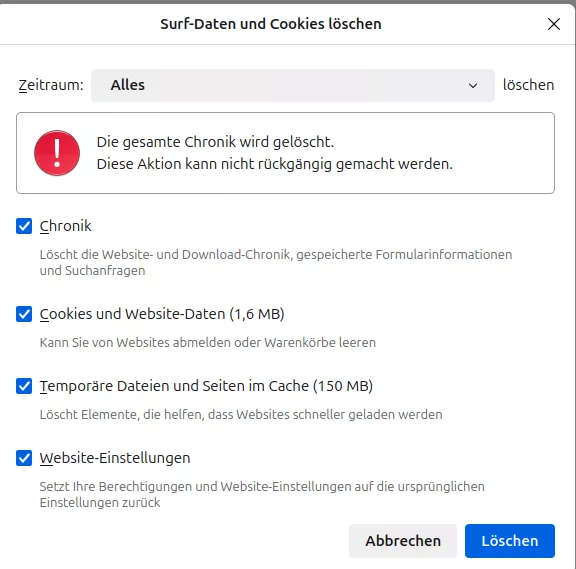Open the Zeitraum dropdown showing Alles
576x569 pixels.
pyautogui.click(x=293, y=85)
